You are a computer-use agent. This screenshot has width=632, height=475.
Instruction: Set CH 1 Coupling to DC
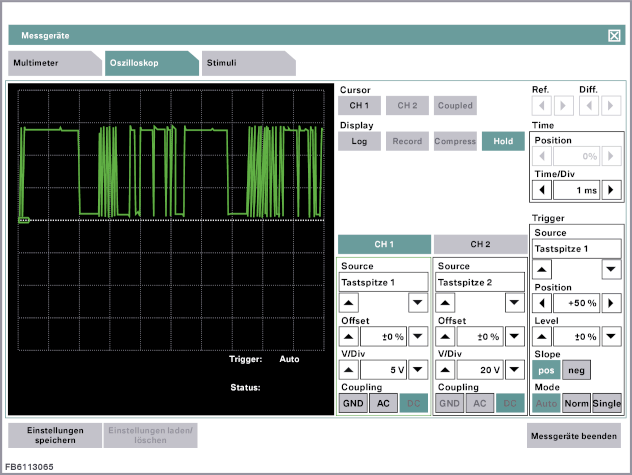414,403
